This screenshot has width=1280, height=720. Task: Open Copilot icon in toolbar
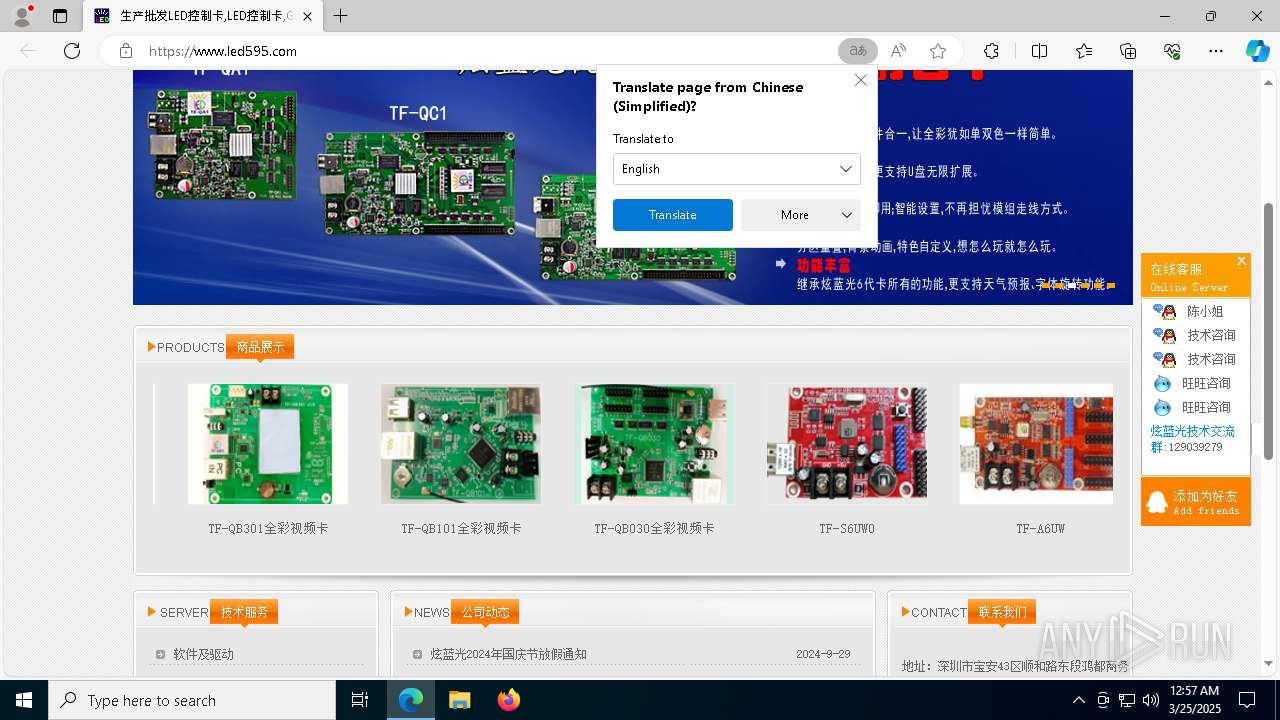(1257, 51)
